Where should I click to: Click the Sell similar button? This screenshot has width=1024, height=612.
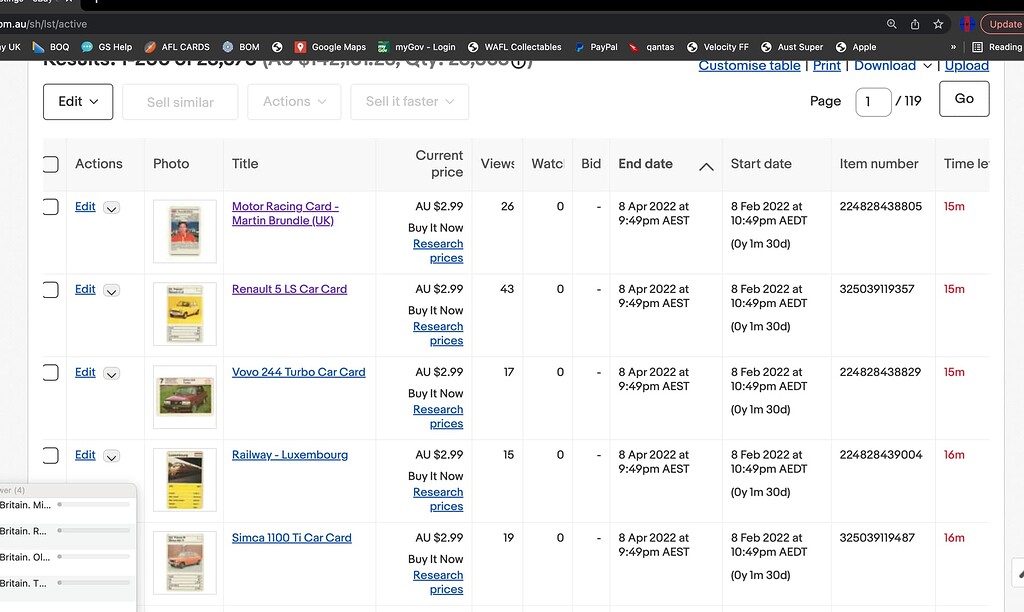180,102
